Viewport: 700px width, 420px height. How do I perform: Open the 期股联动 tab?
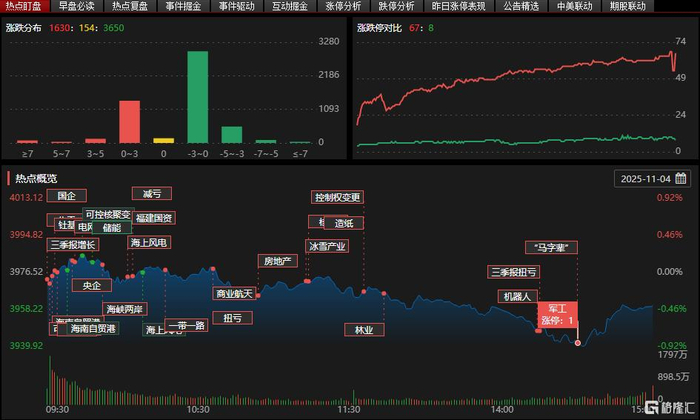628,6
